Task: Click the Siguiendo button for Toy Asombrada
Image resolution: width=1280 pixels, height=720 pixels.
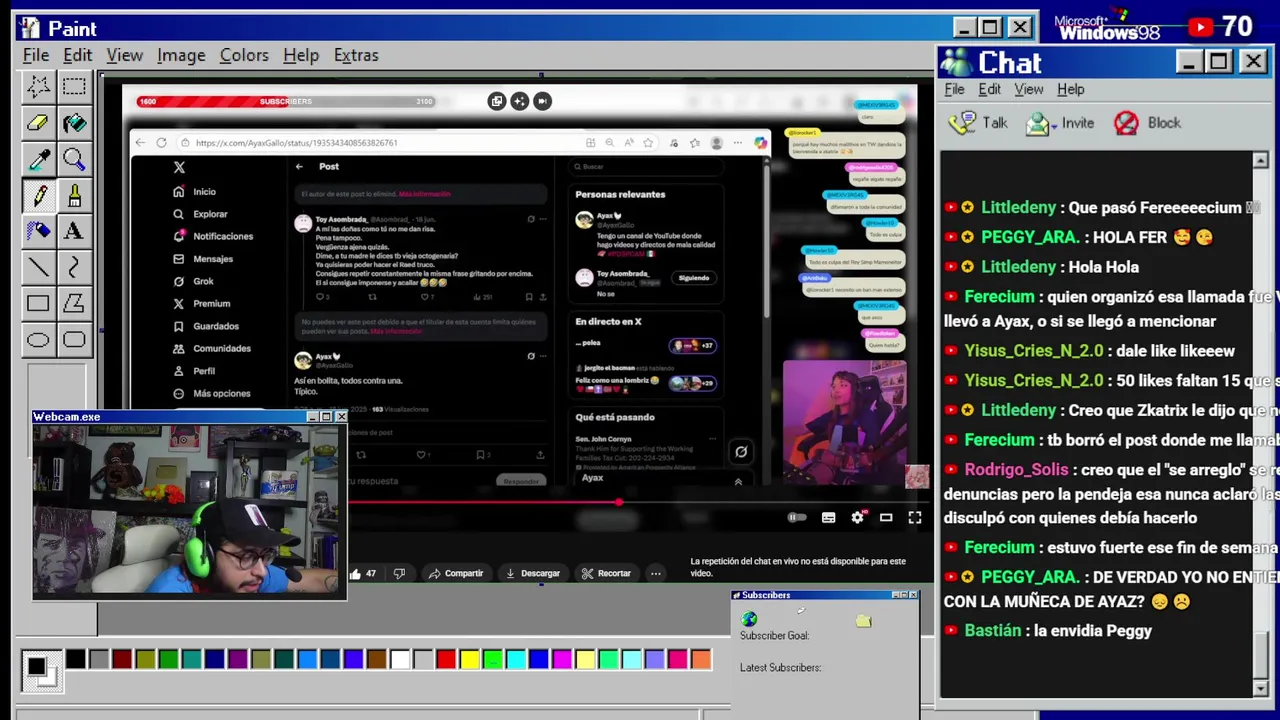Action: pos(693,278)
